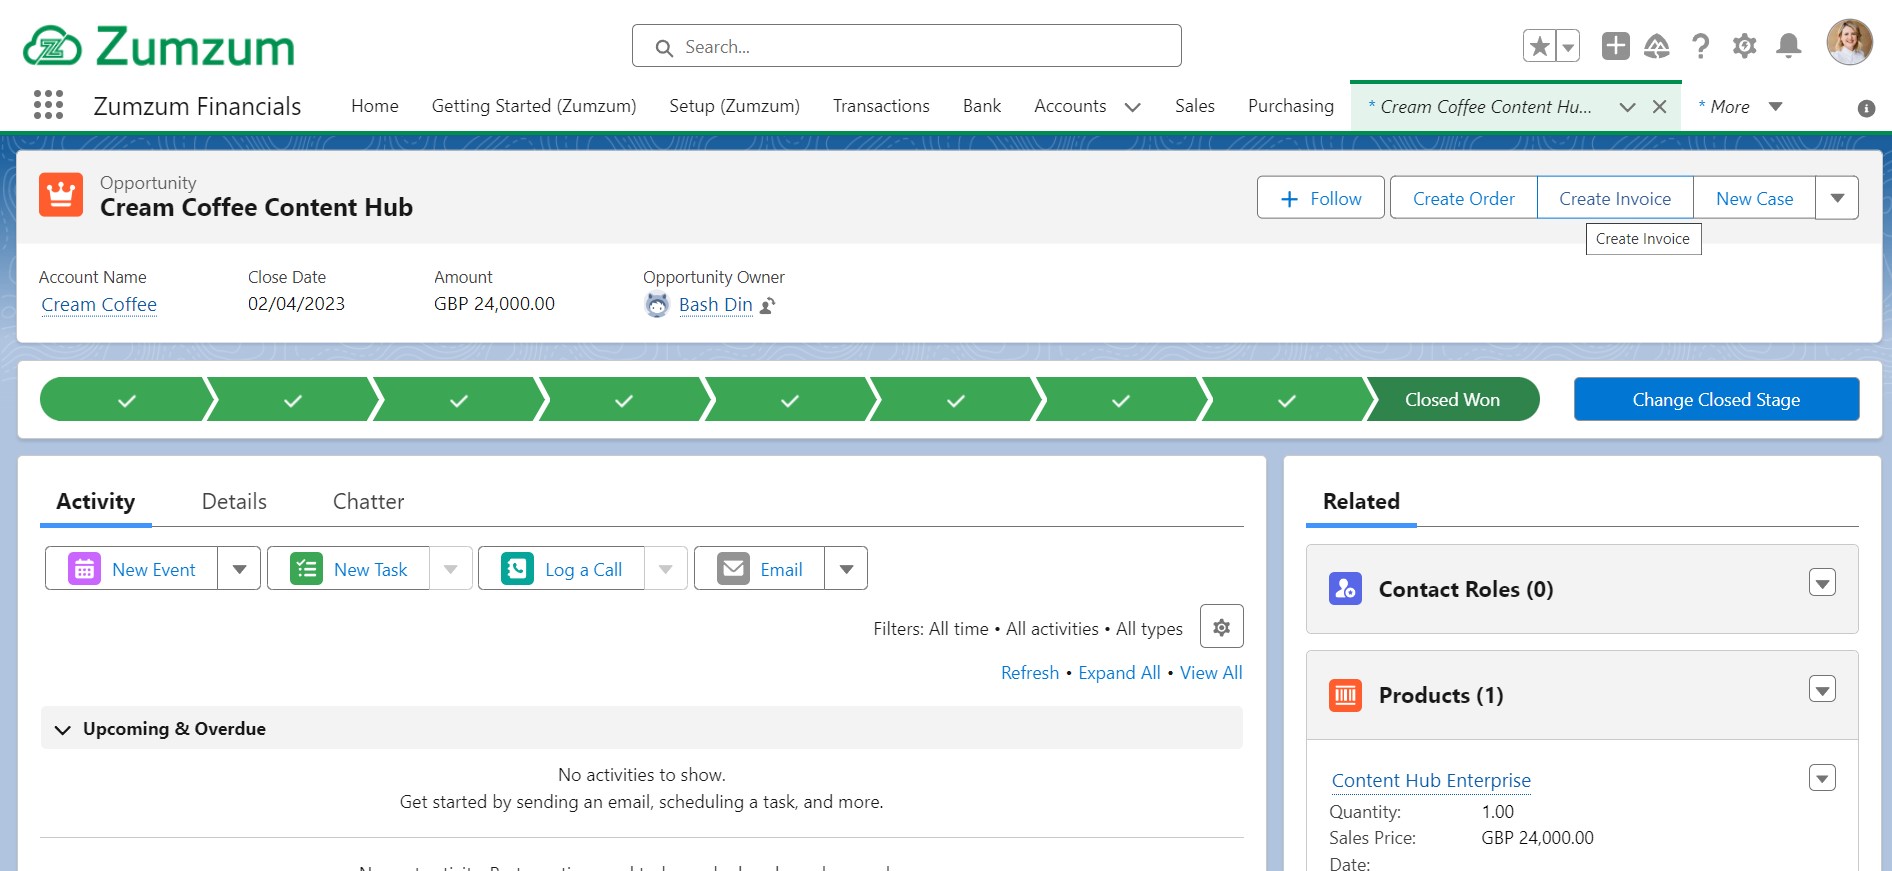
Task: Open Cream Coffee Content Hub tab dropdown chevron
Action: point(1627,106)
